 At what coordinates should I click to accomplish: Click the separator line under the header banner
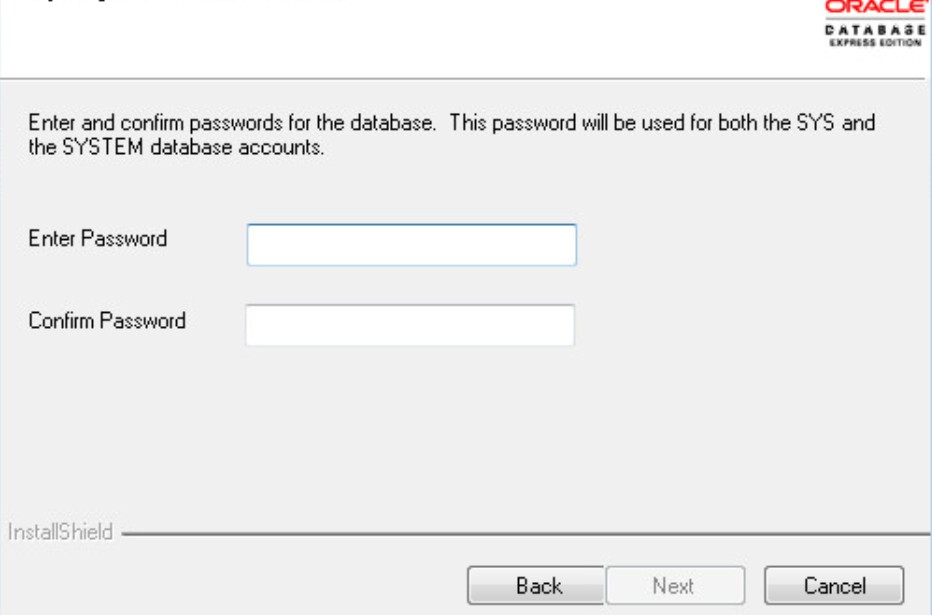point(464,78)
